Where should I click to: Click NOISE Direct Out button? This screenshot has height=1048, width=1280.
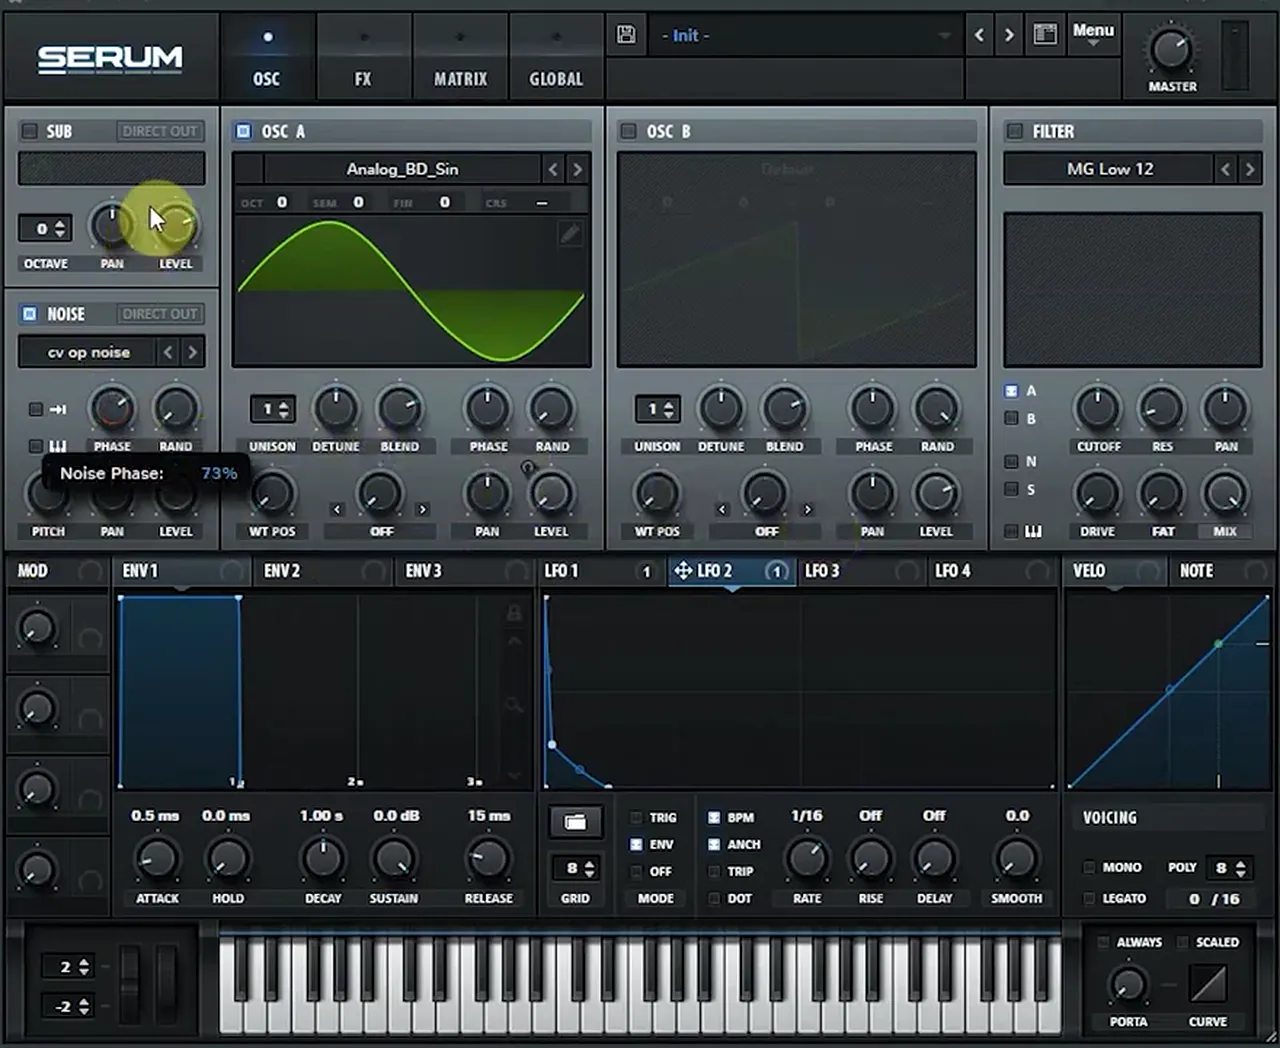pyautogui.click(x=160, y=314)
